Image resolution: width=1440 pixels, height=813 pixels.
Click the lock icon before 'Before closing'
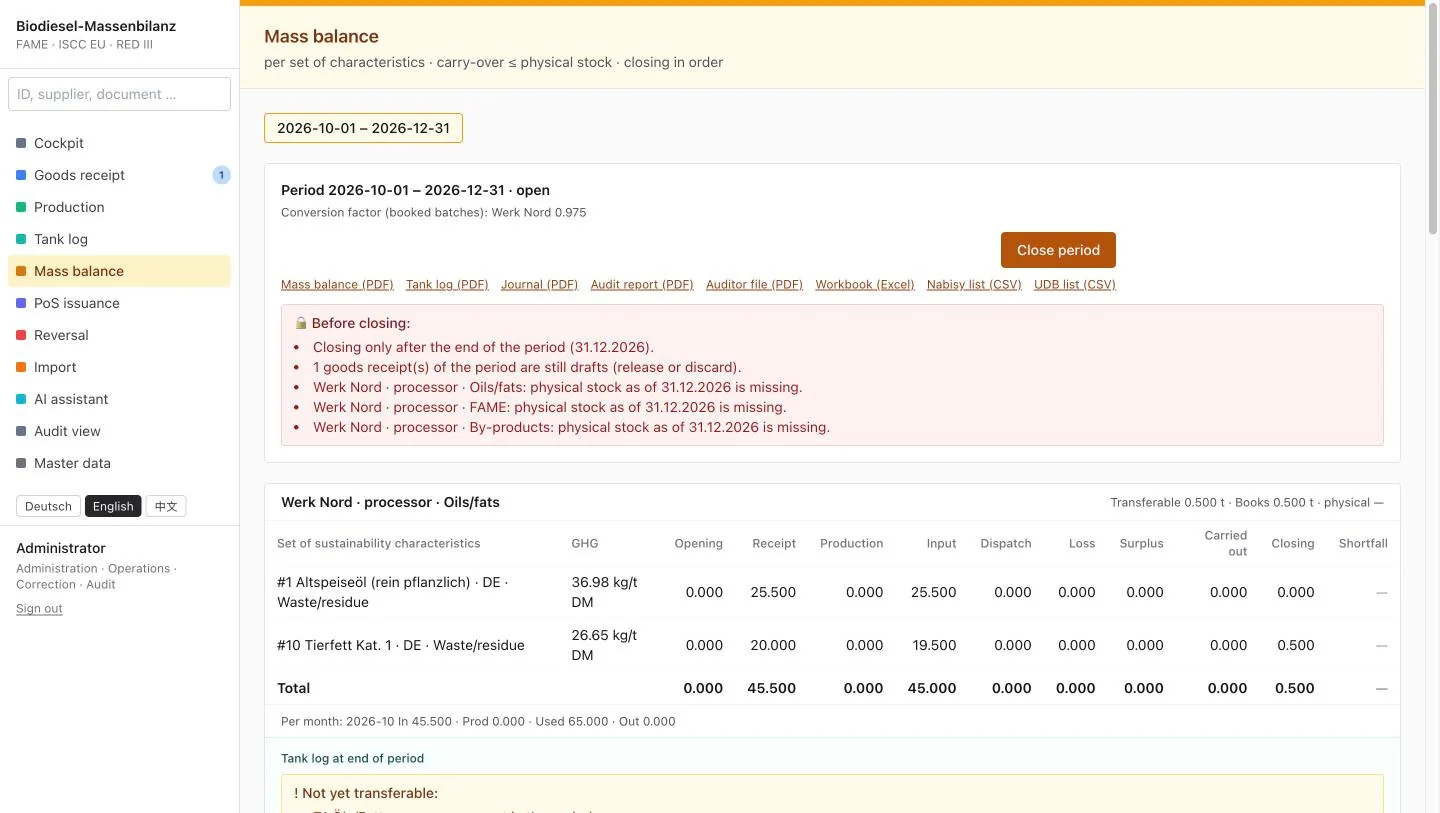[x=301, y=323]
